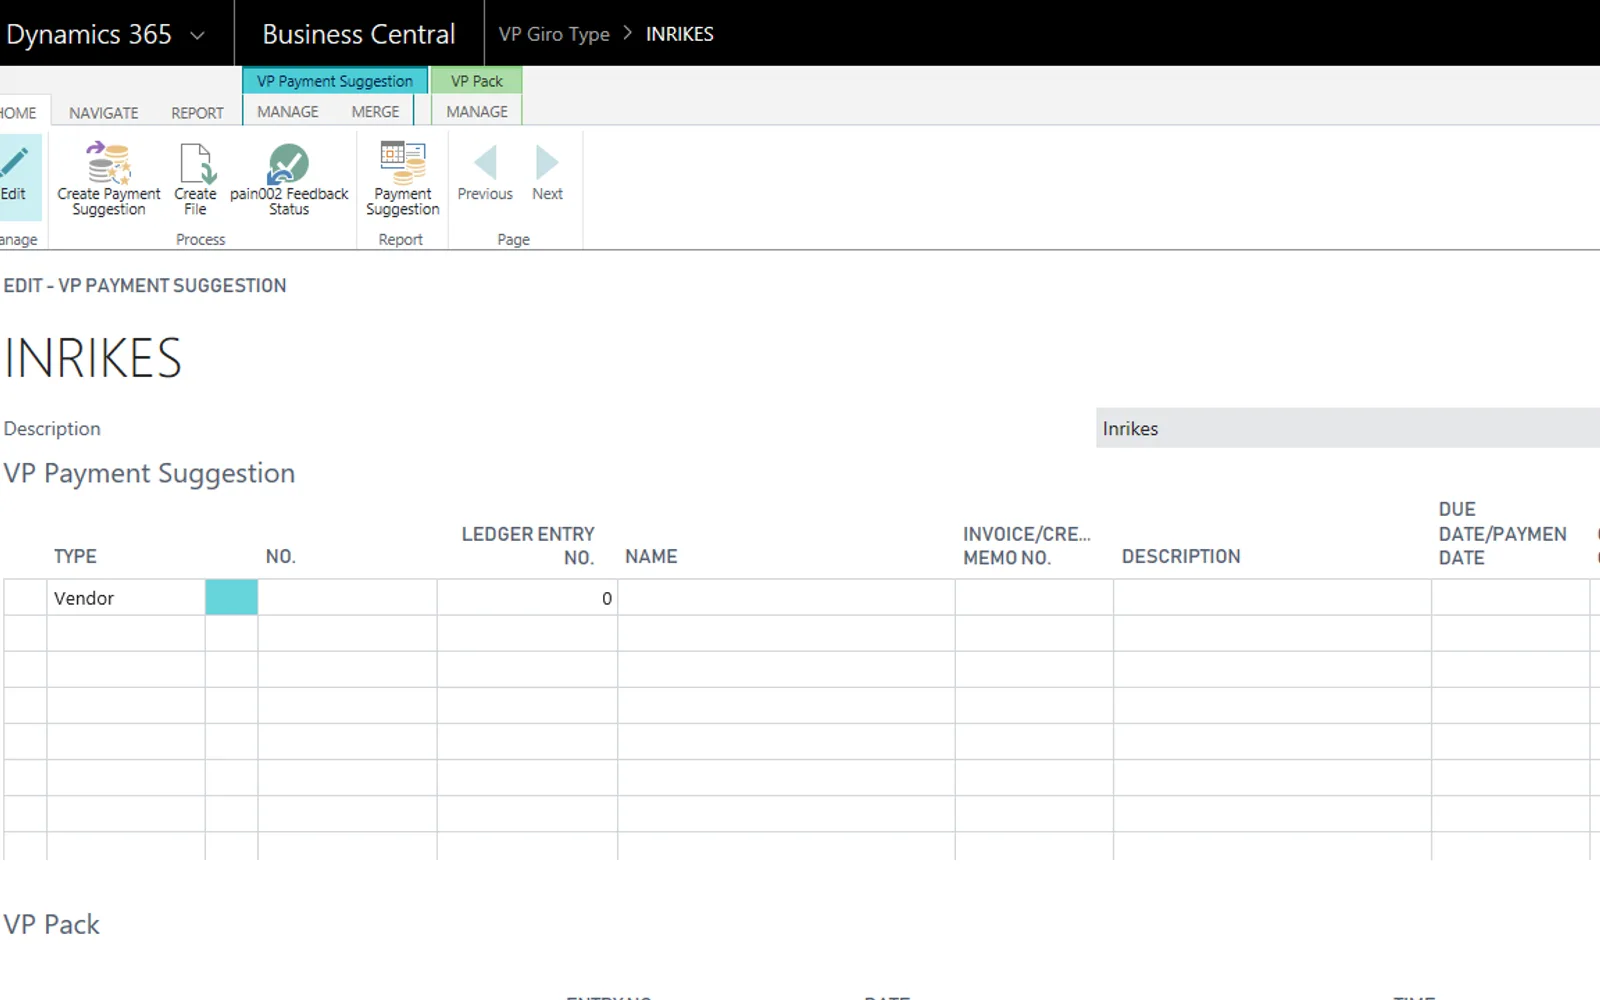
Task: Open the Payment Suggestion report
Action: click(402, 179)
